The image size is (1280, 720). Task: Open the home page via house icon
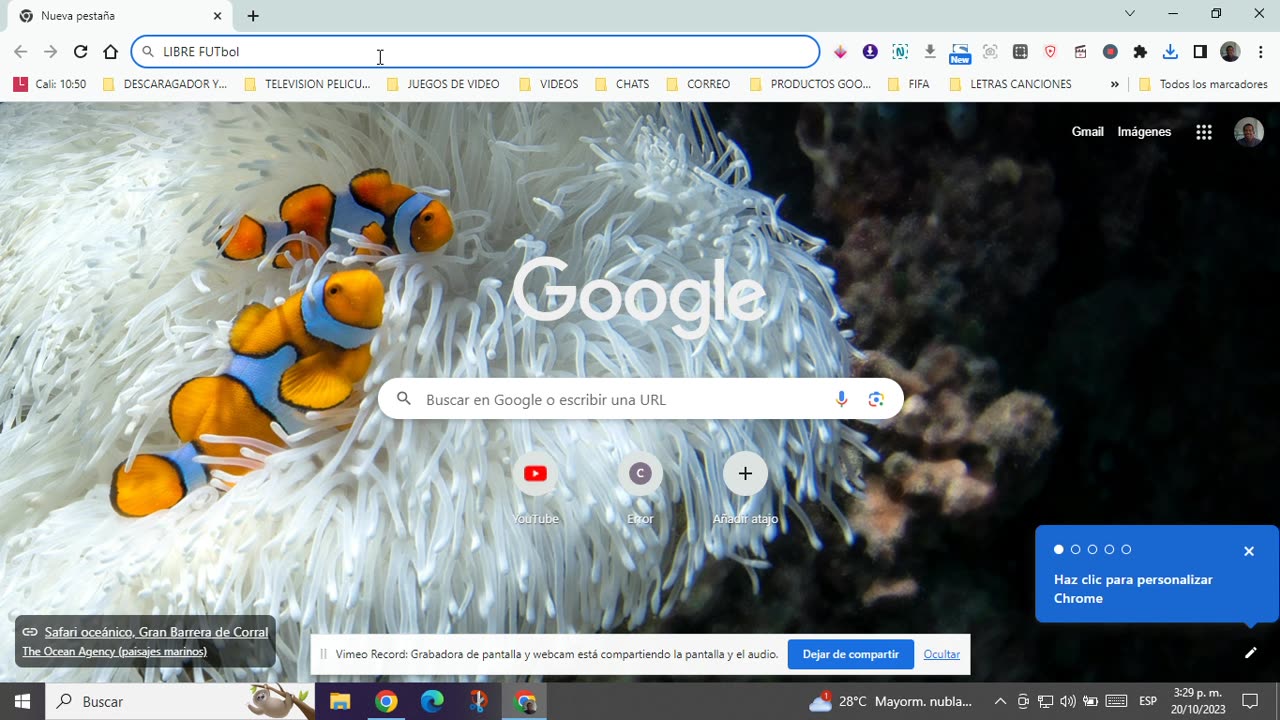(111, 52)
